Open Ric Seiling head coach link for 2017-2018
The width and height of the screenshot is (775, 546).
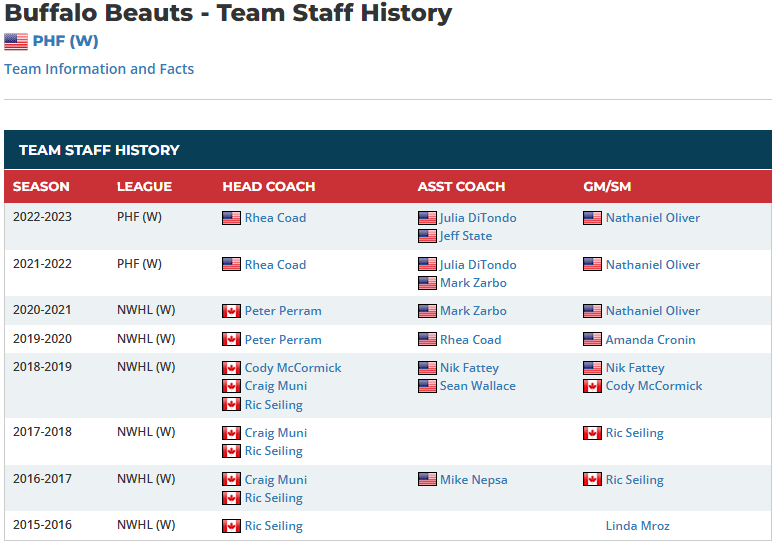(274, 451)
